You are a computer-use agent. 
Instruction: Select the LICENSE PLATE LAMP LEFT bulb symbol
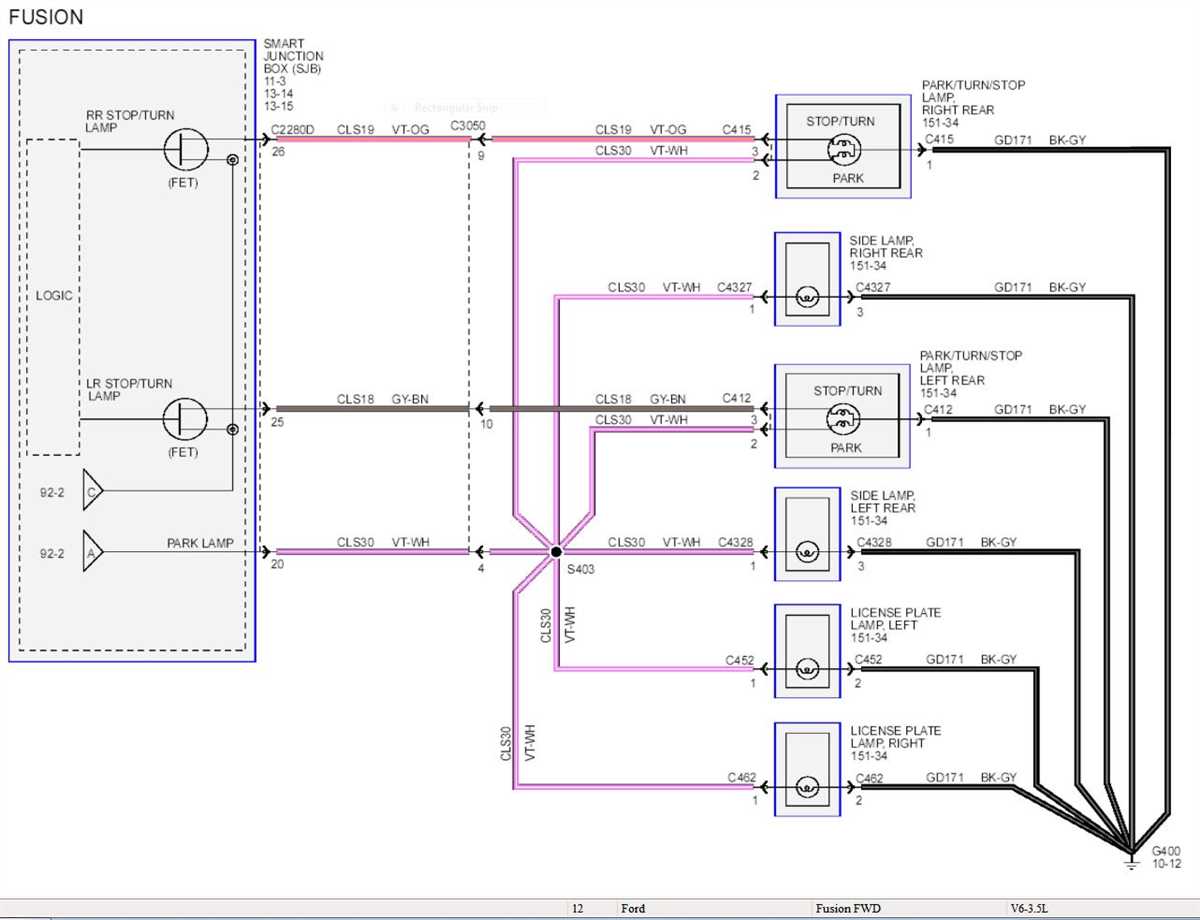click(x=806, y=669)
